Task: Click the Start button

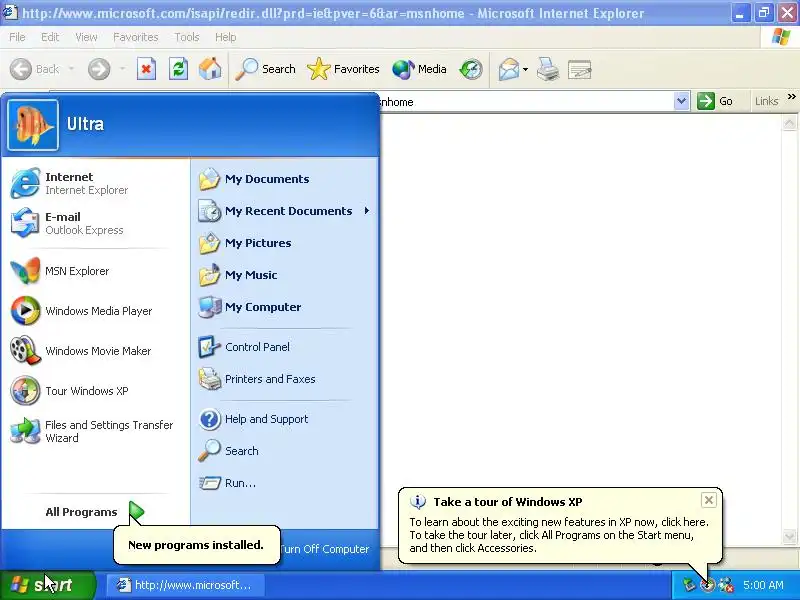Action: pos(47,585)
